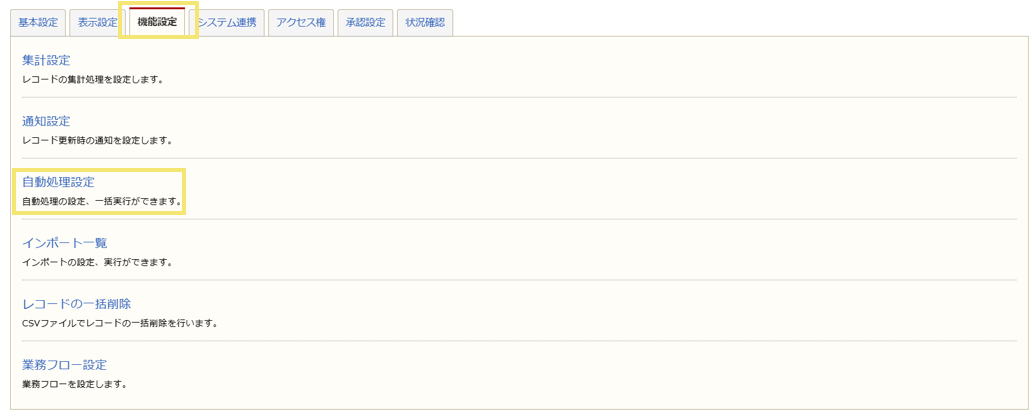Switch to the 承認設定 tab
Screen dimensions: 1032x420
365,23
